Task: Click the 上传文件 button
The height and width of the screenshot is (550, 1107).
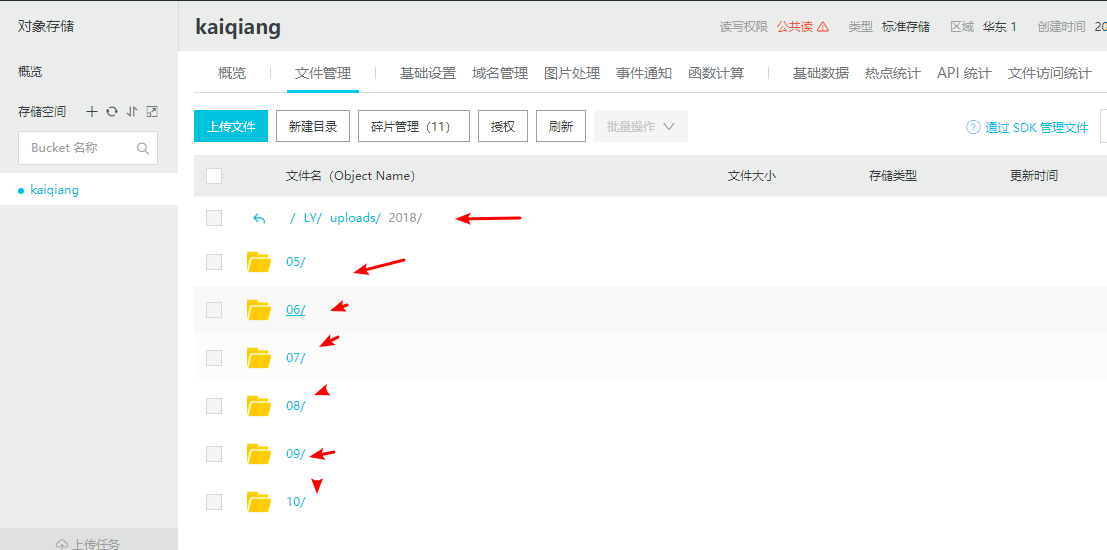Action: pos(231,127)
